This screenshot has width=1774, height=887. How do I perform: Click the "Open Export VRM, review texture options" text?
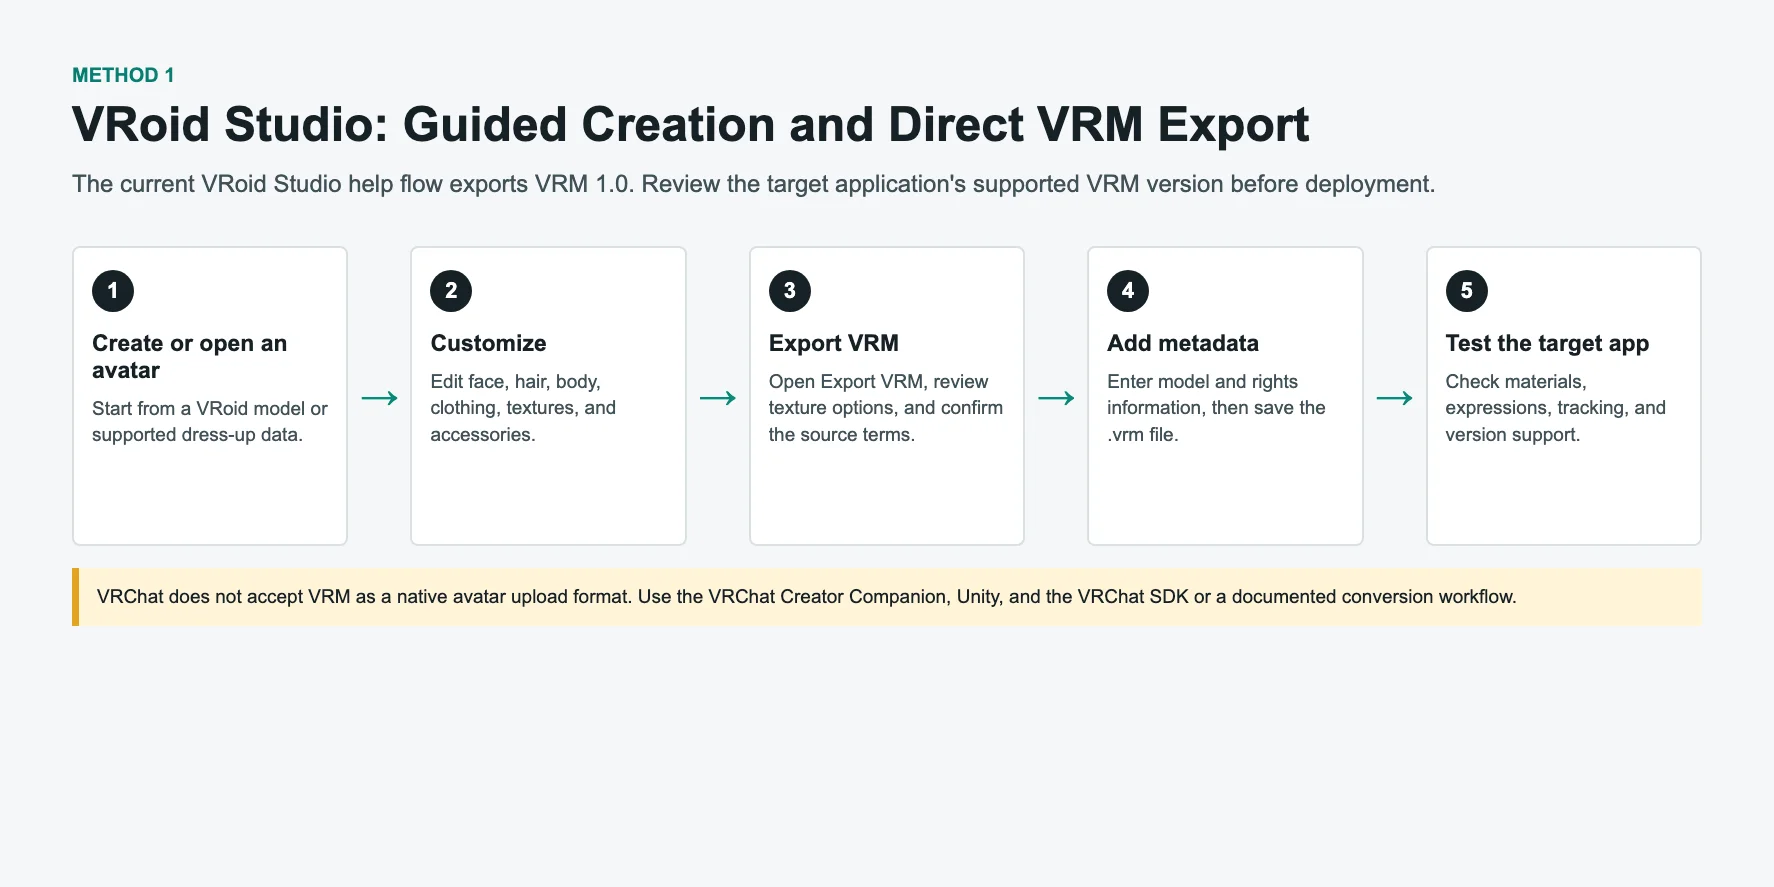[x=886, y=408]
